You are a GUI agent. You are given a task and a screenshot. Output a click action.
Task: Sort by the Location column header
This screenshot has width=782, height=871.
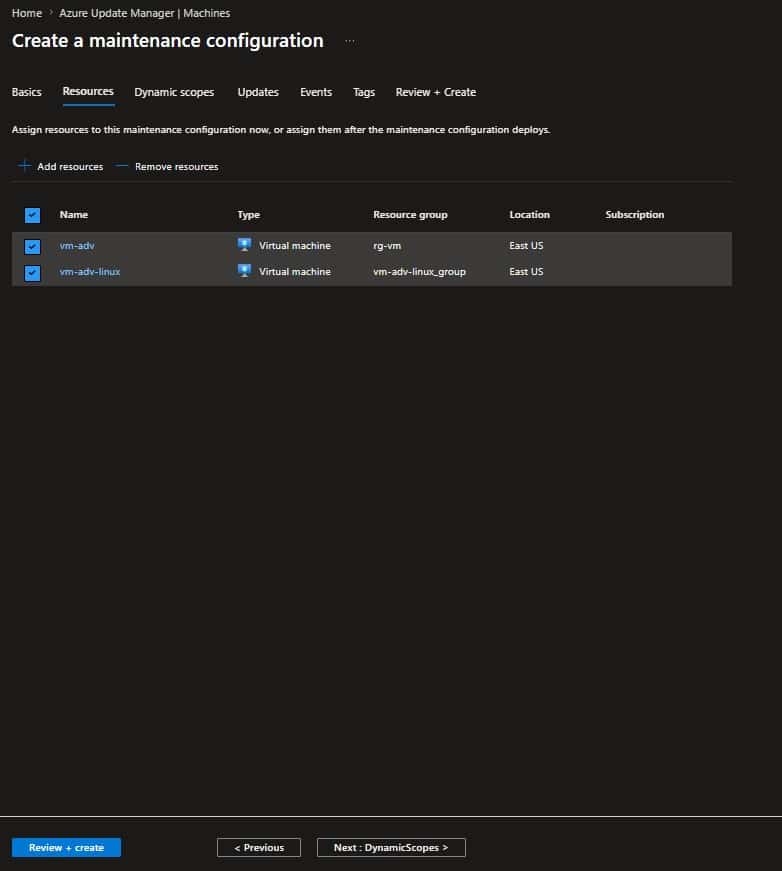pos(529,214)
